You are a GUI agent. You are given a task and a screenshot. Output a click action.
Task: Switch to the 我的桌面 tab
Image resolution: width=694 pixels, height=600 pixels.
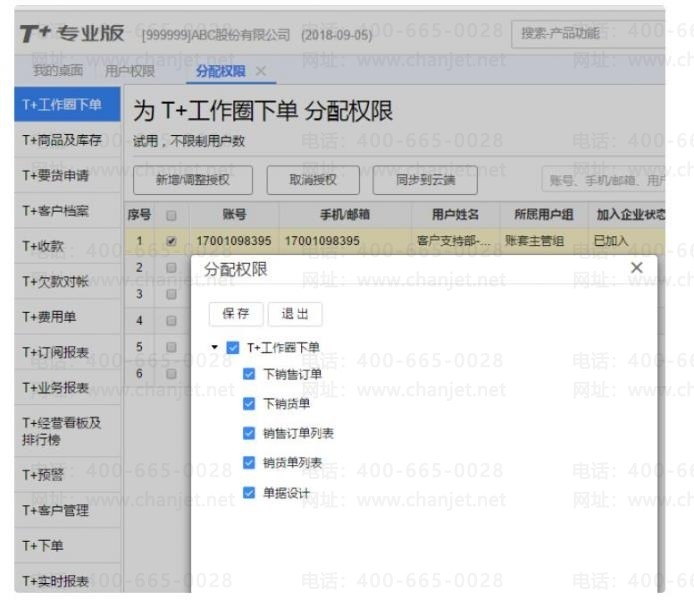pyautogui.click(x=58, y=70)
